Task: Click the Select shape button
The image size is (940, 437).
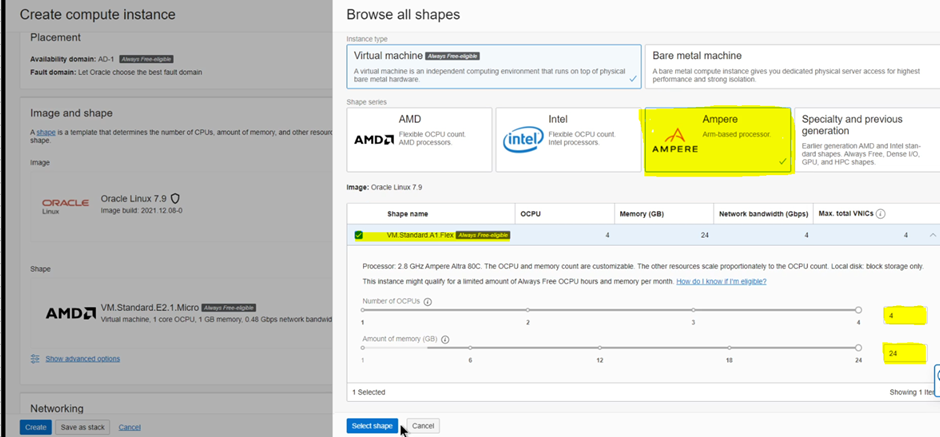Action: pyautogui.click(x=372, y=426)
